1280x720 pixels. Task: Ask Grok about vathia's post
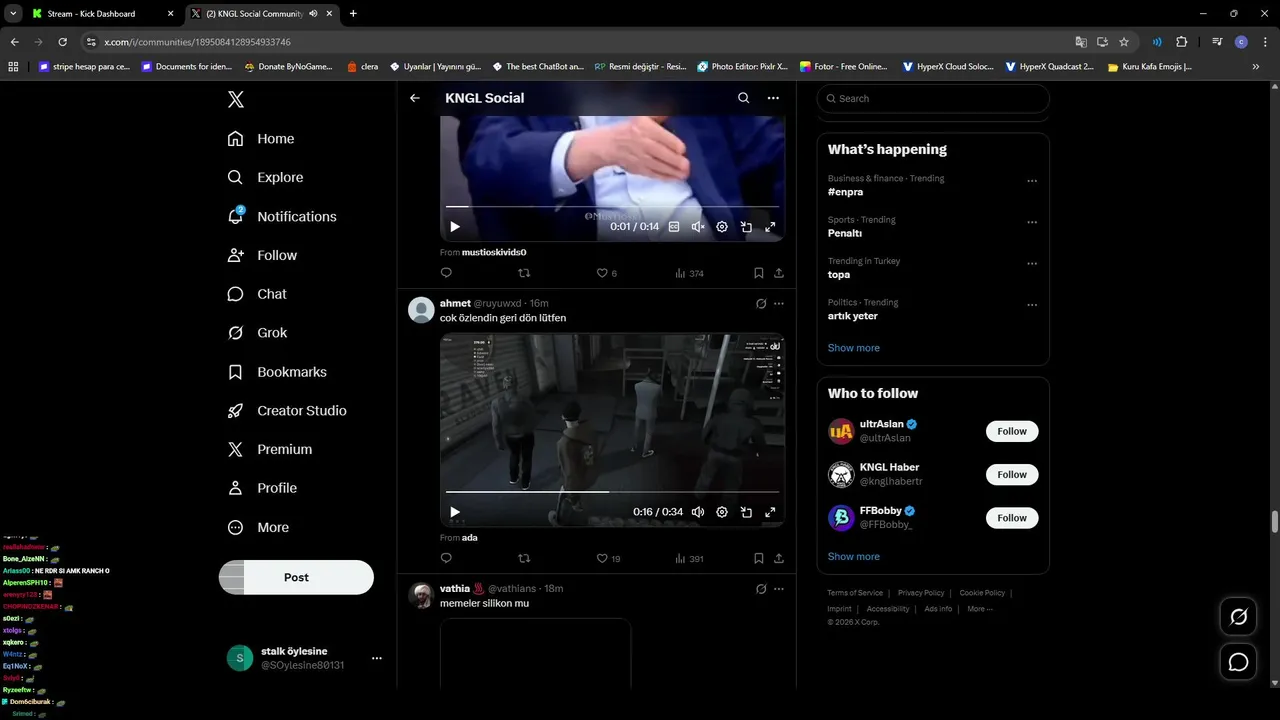pyautogui.click(x=761, y=589)
